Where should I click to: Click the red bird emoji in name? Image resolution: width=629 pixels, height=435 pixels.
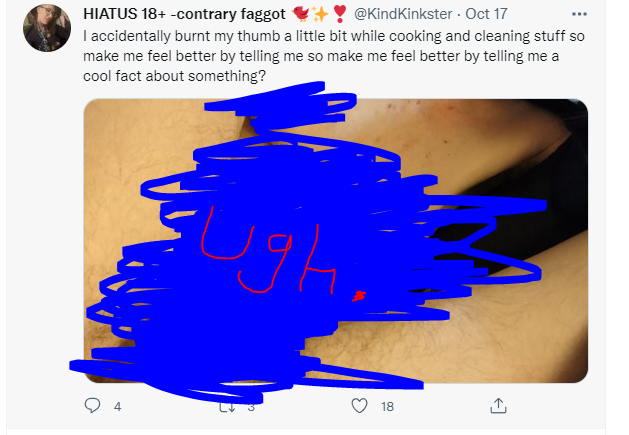(300, 14)
